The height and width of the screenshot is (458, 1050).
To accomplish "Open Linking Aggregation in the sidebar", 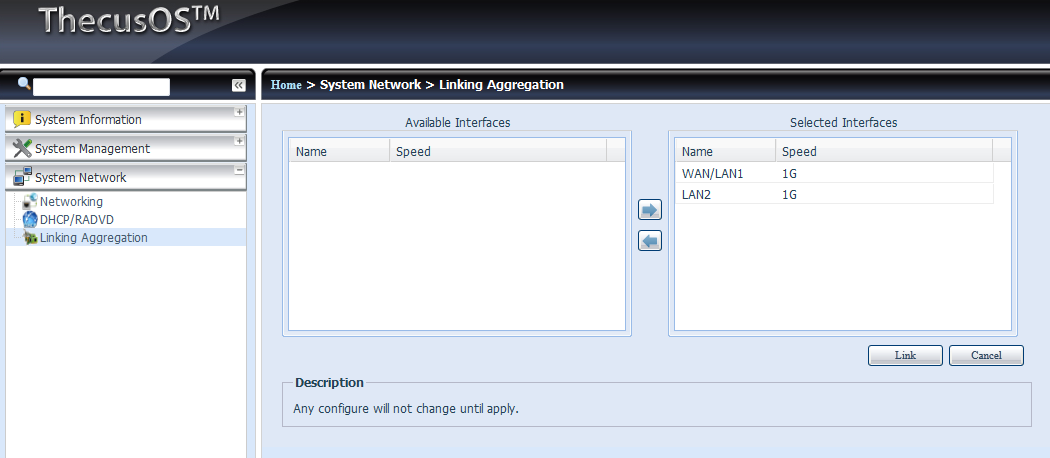I will coord(93,238).
